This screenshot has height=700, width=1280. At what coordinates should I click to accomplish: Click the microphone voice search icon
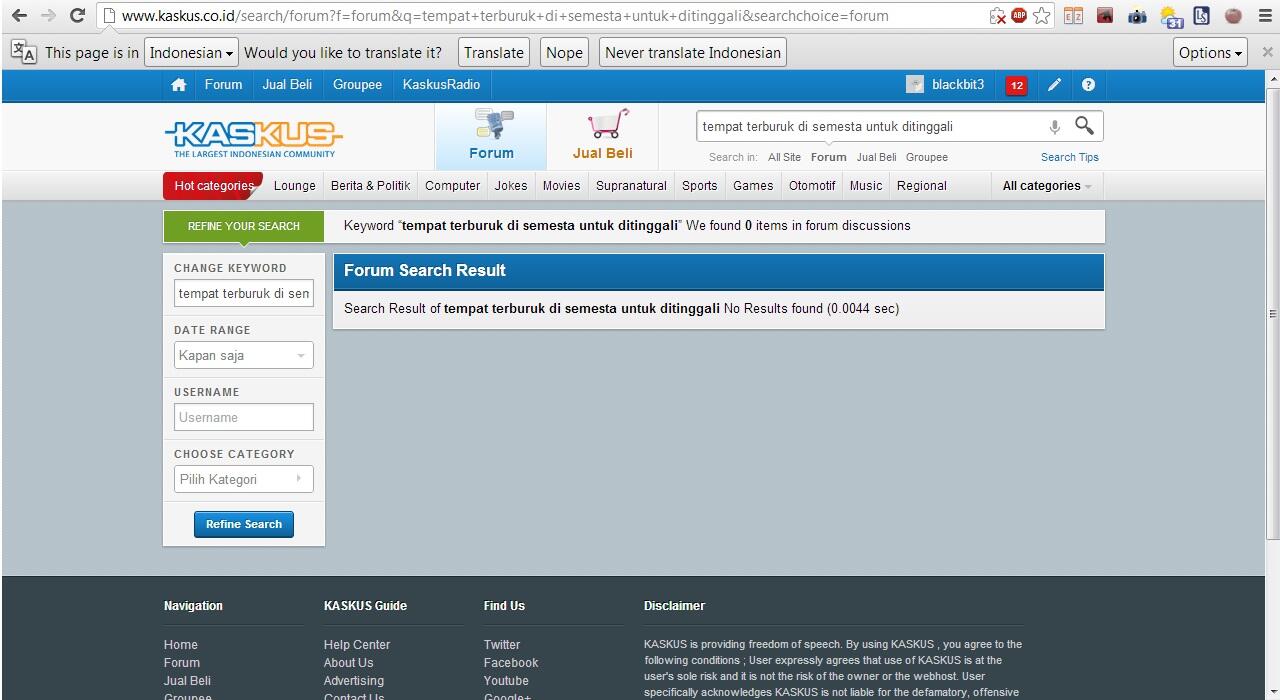[x=1054, y=127]
